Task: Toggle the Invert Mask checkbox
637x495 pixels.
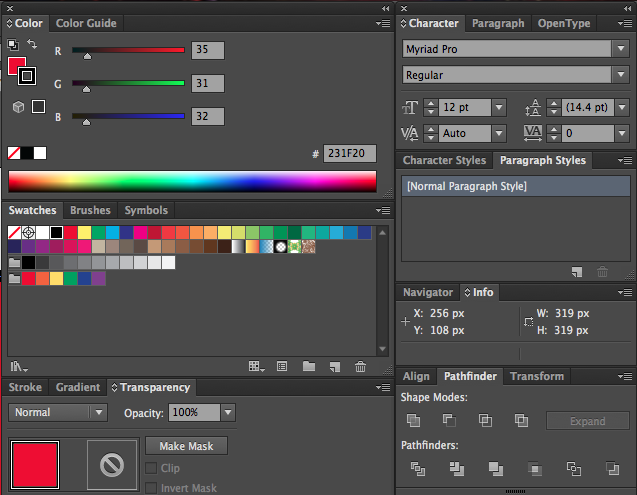Action: pyautogui.click(x=151, y=488)
